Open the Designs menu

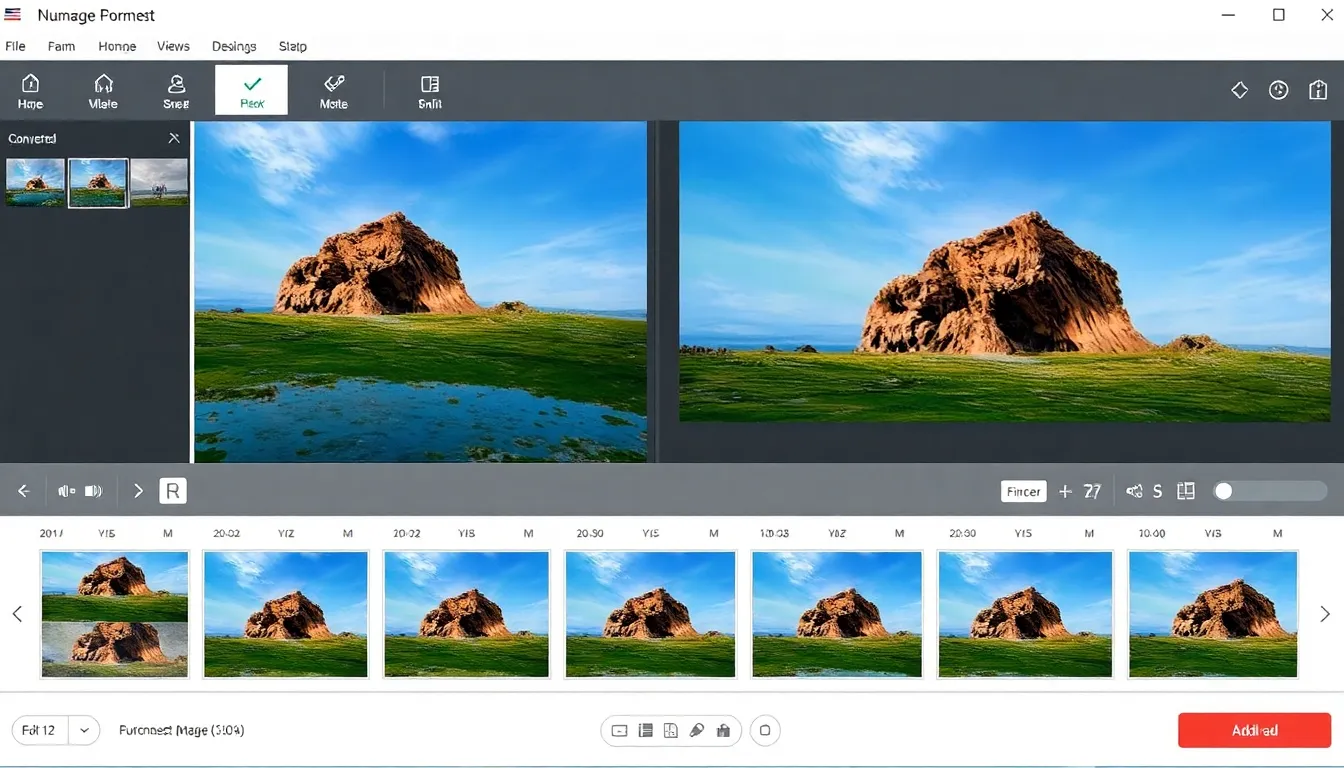pyautogui.click(x=233, y=46)
